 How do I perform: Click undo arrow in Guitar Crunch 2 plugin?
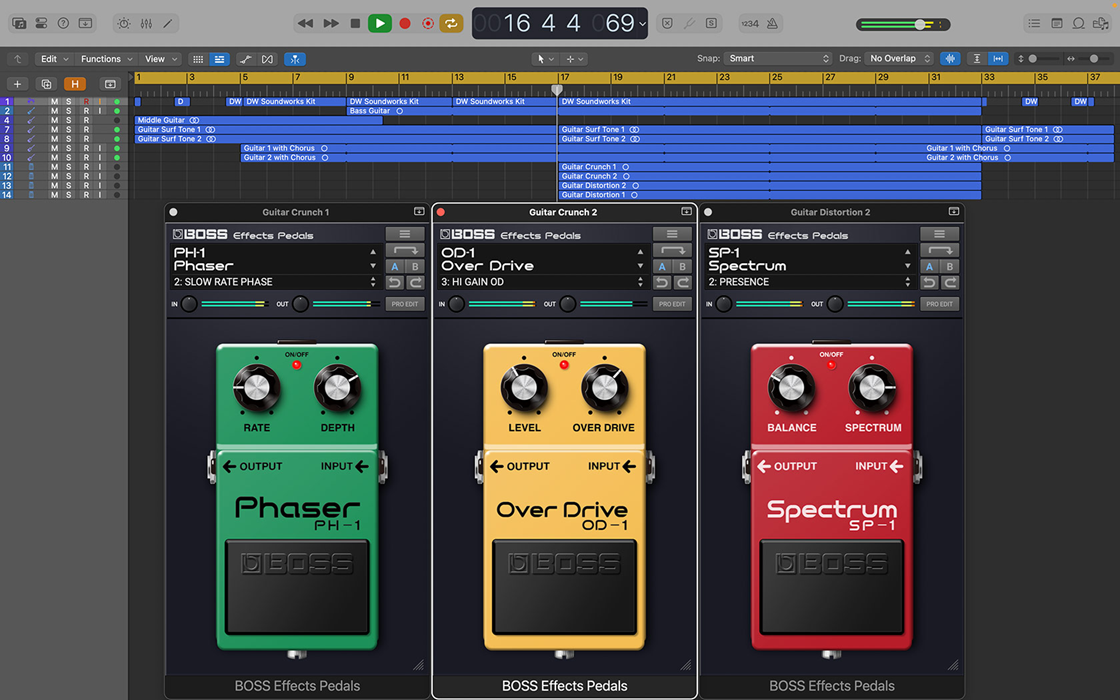[x=661, y=283]
